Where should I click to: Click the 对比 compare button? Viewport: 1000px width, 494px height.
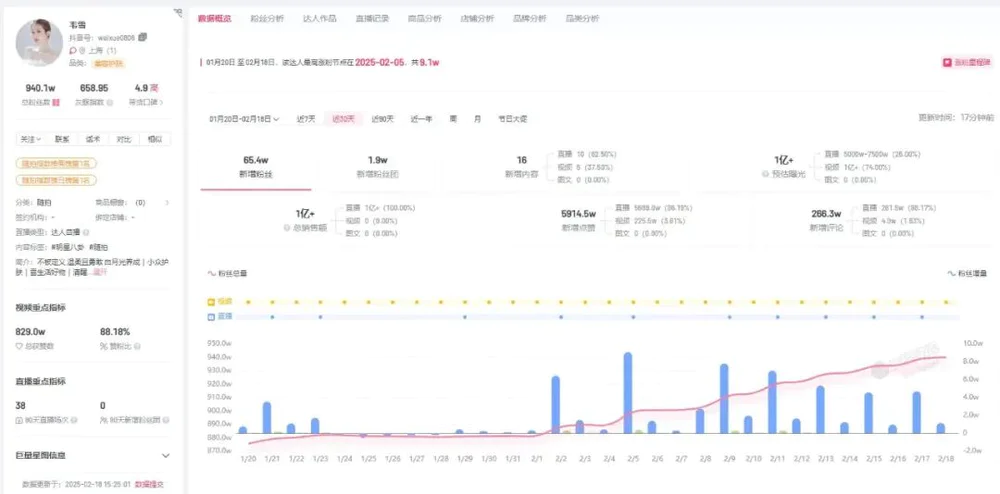point(124,139)
